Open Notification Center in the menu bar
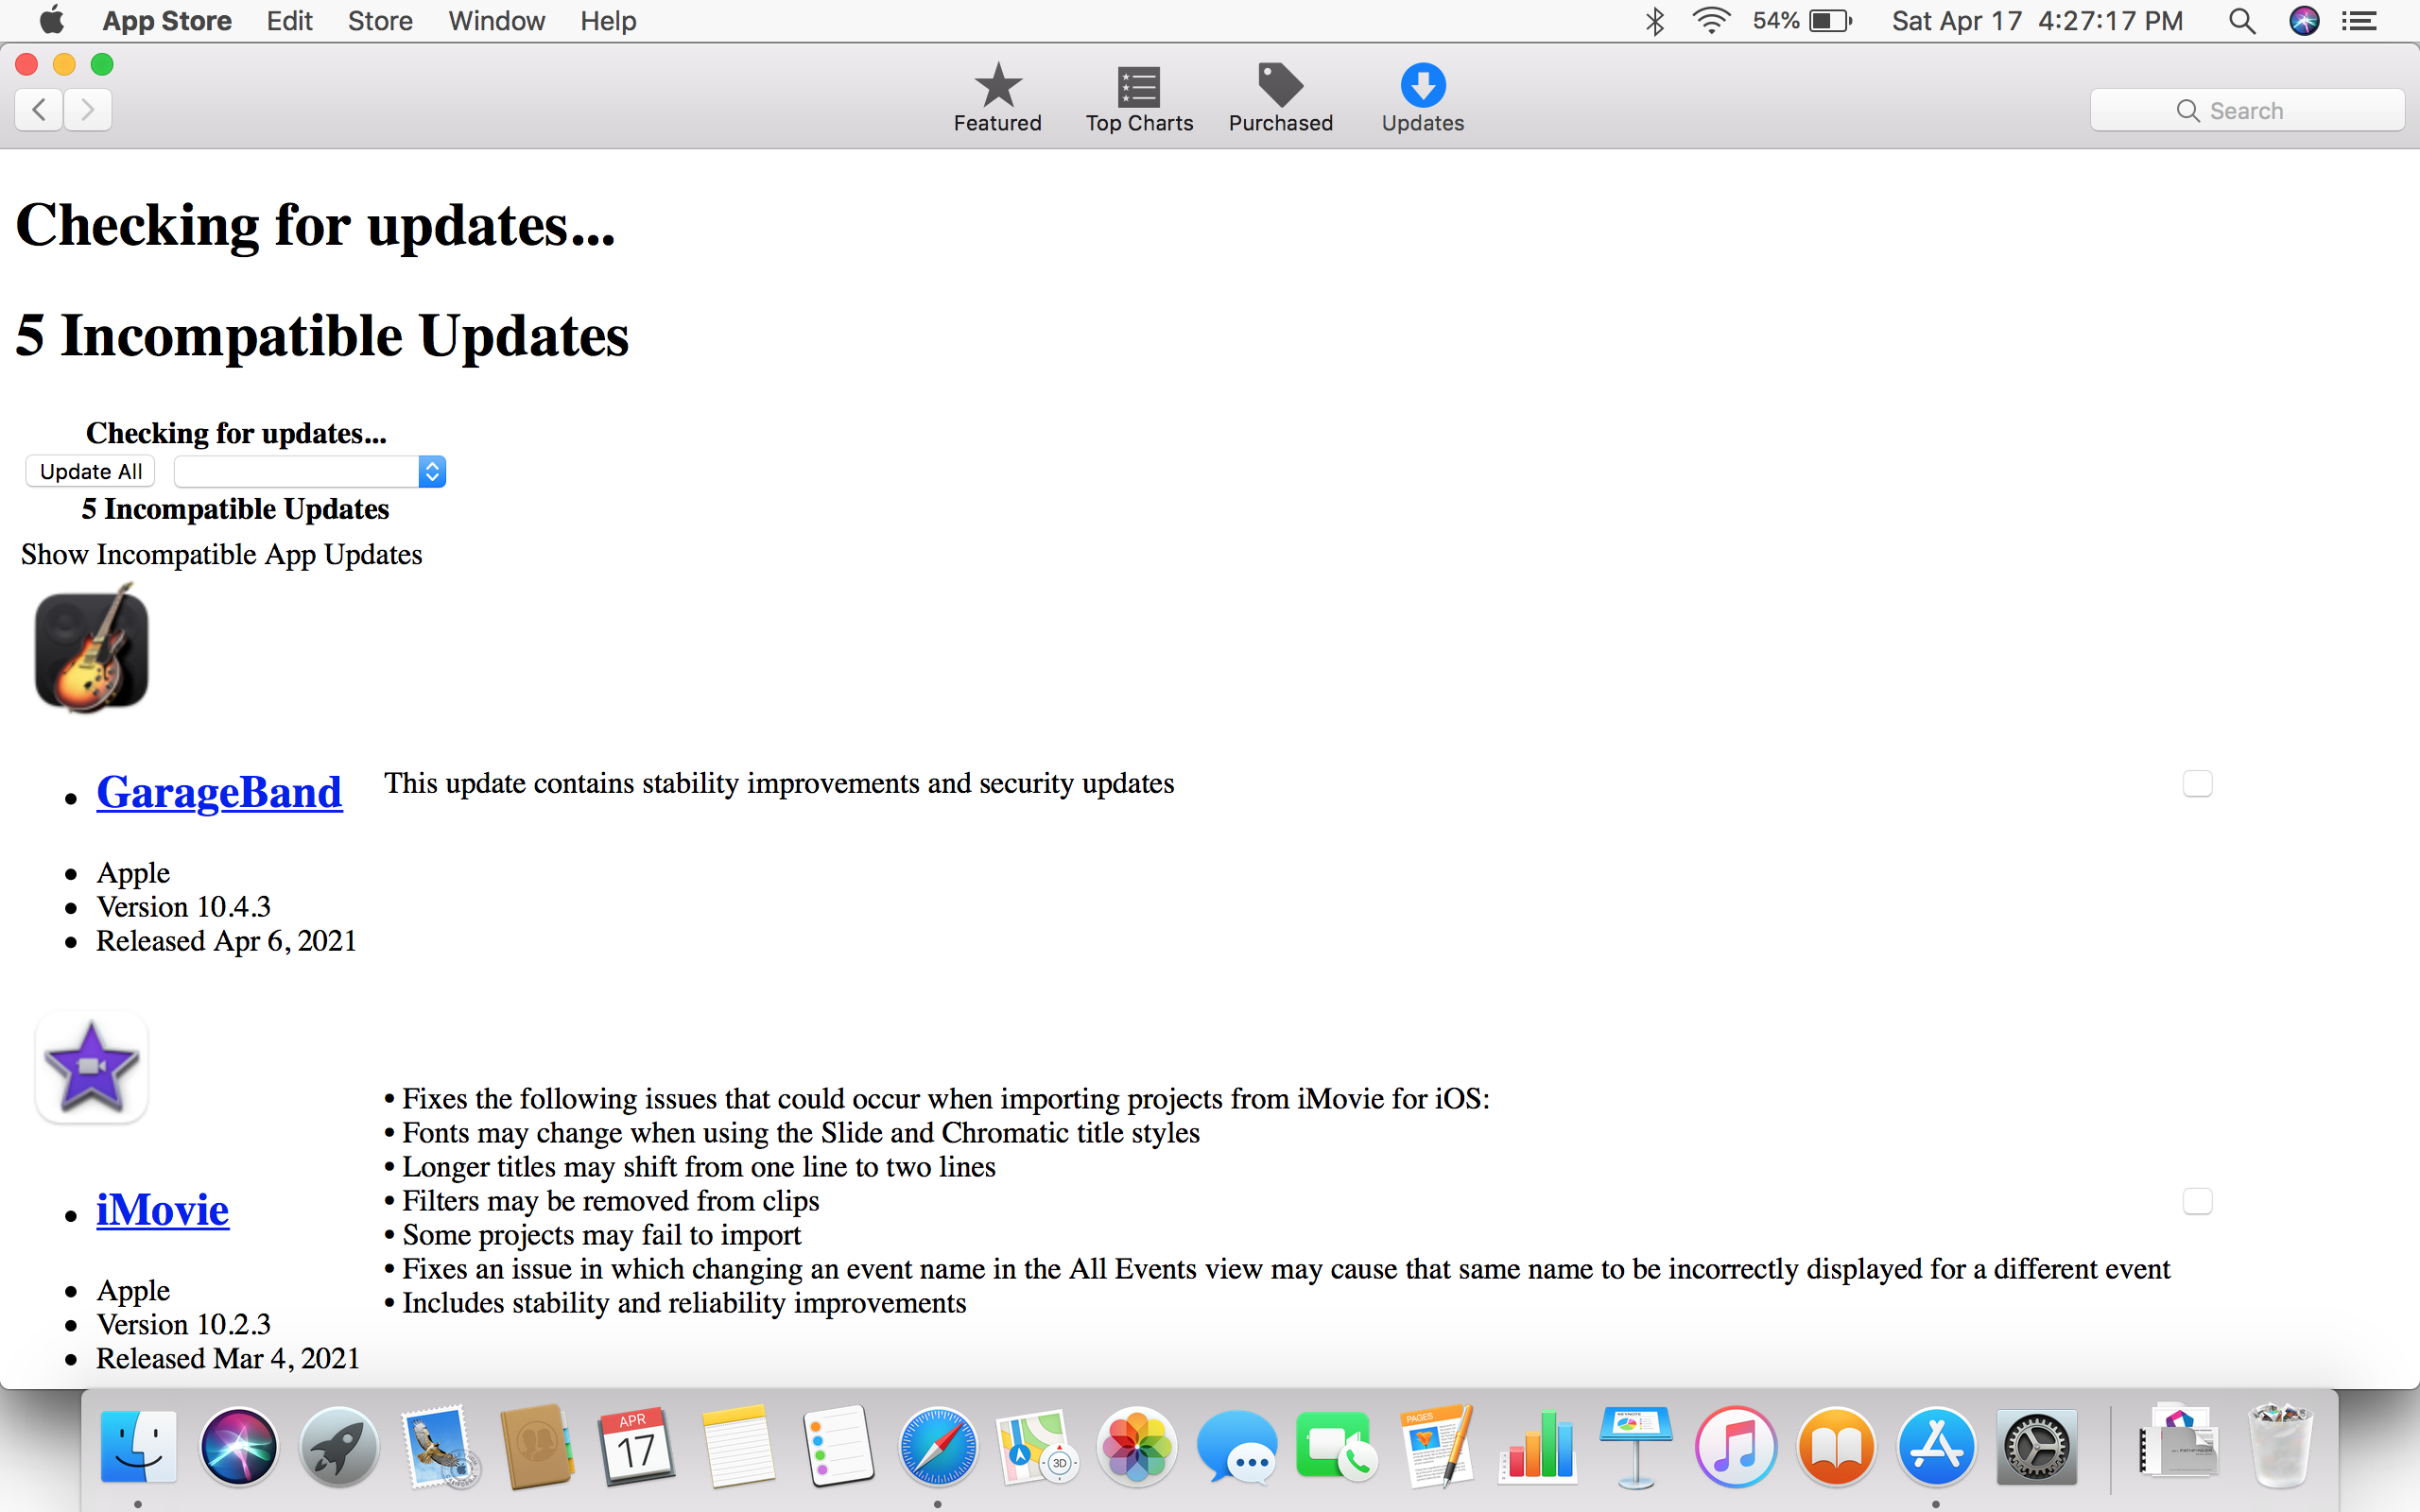 coord(2360,21)
